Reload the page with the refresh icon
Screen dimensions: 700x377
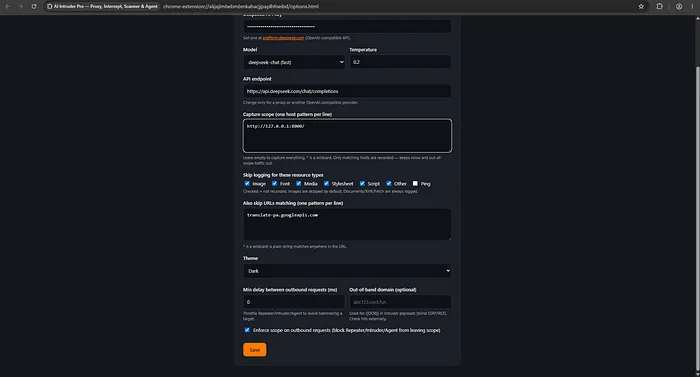pos(33,6)
